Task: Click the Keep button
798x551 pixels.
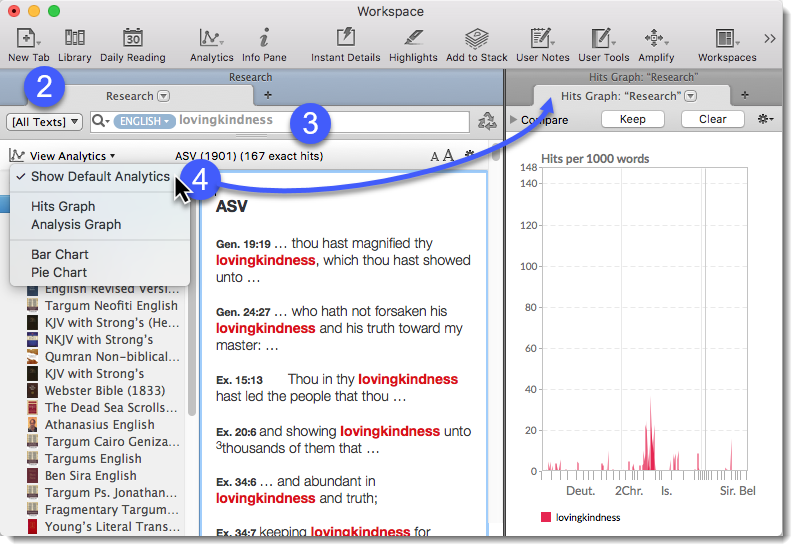Action: 632,119
